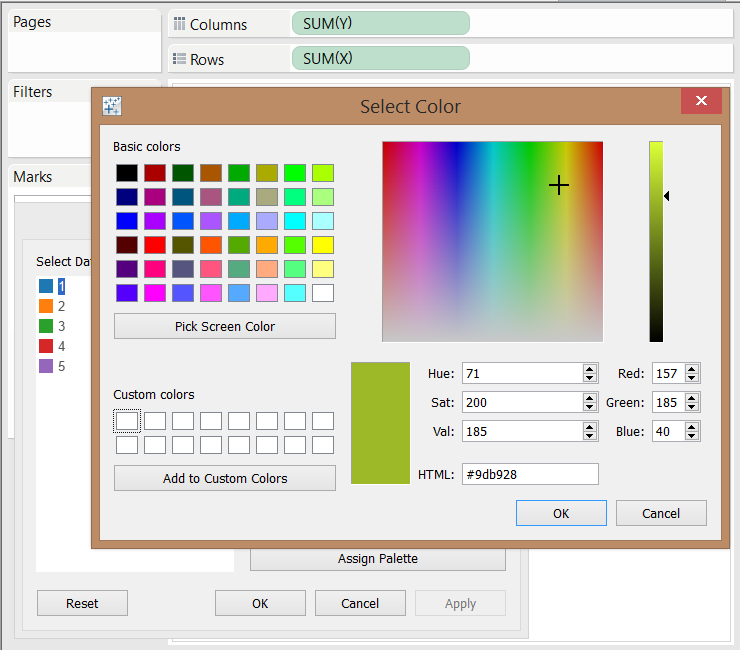Increase the Red value with up arrow
Image resolution: width=740 pixels, height=650 pixels.
pyautogui.click(x=692, y=369)
